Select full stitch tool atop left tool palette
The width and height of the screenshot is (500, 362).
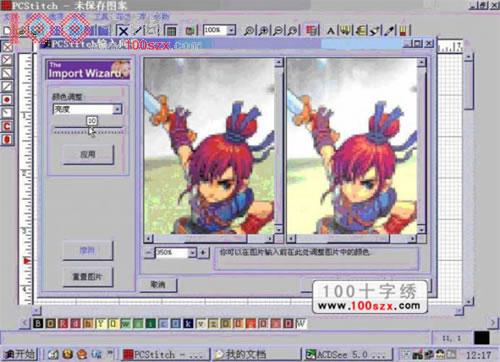pyautogui.click(x=7, y=47)
